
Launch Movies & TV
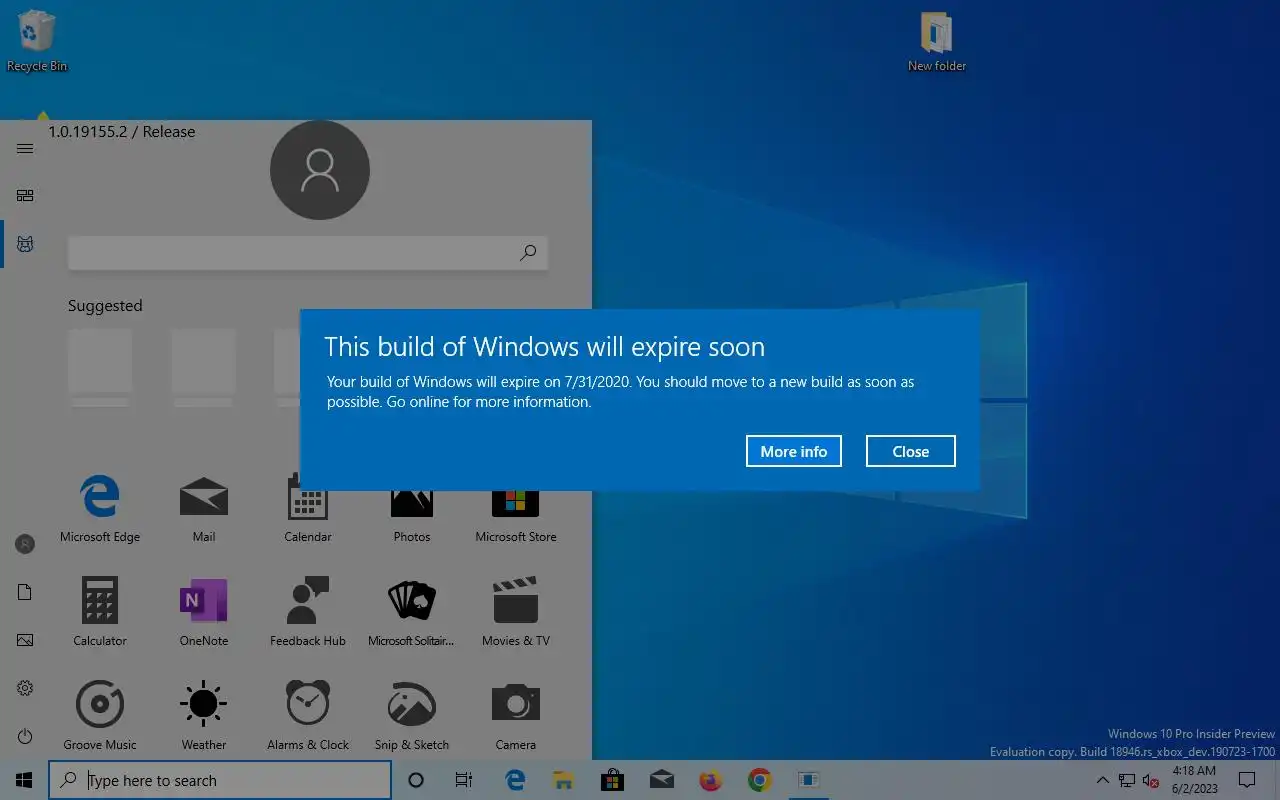tap(516, 612)
